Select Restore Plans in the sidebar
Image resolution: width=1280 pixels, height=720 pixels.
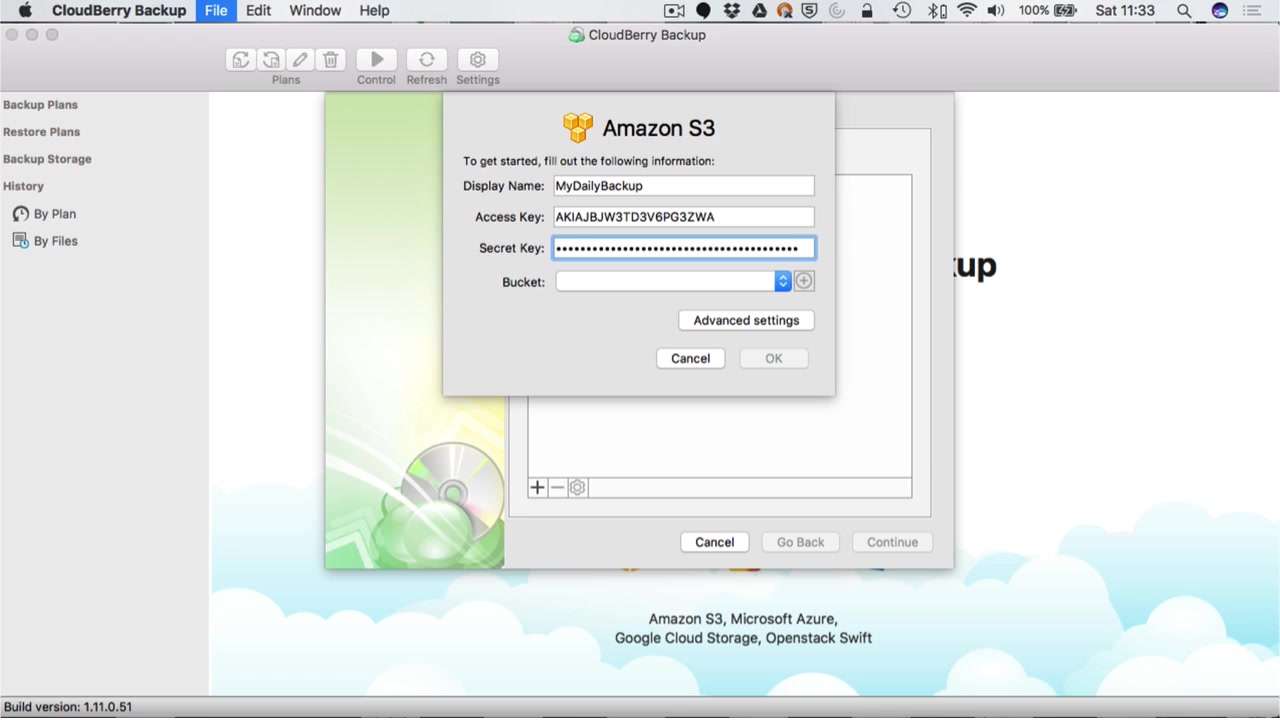coord(41,132)
